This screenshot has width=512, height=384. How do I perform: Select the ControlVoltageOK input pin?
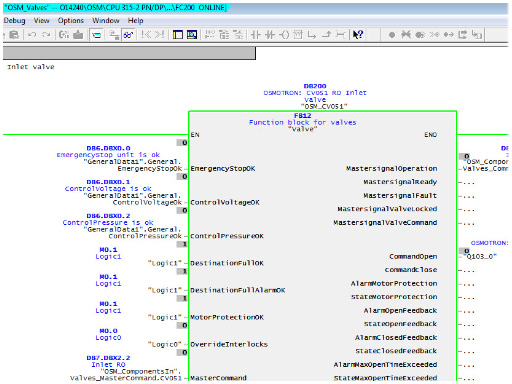(x=225, y=202)
